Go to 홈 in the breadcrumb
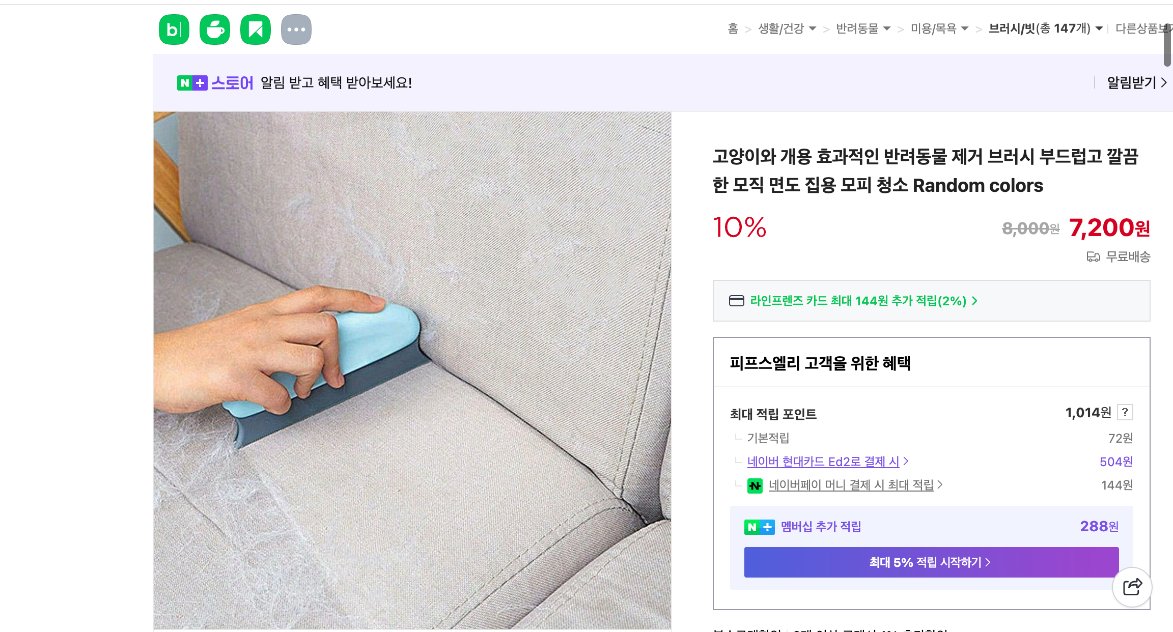 [x=733, y=29]
